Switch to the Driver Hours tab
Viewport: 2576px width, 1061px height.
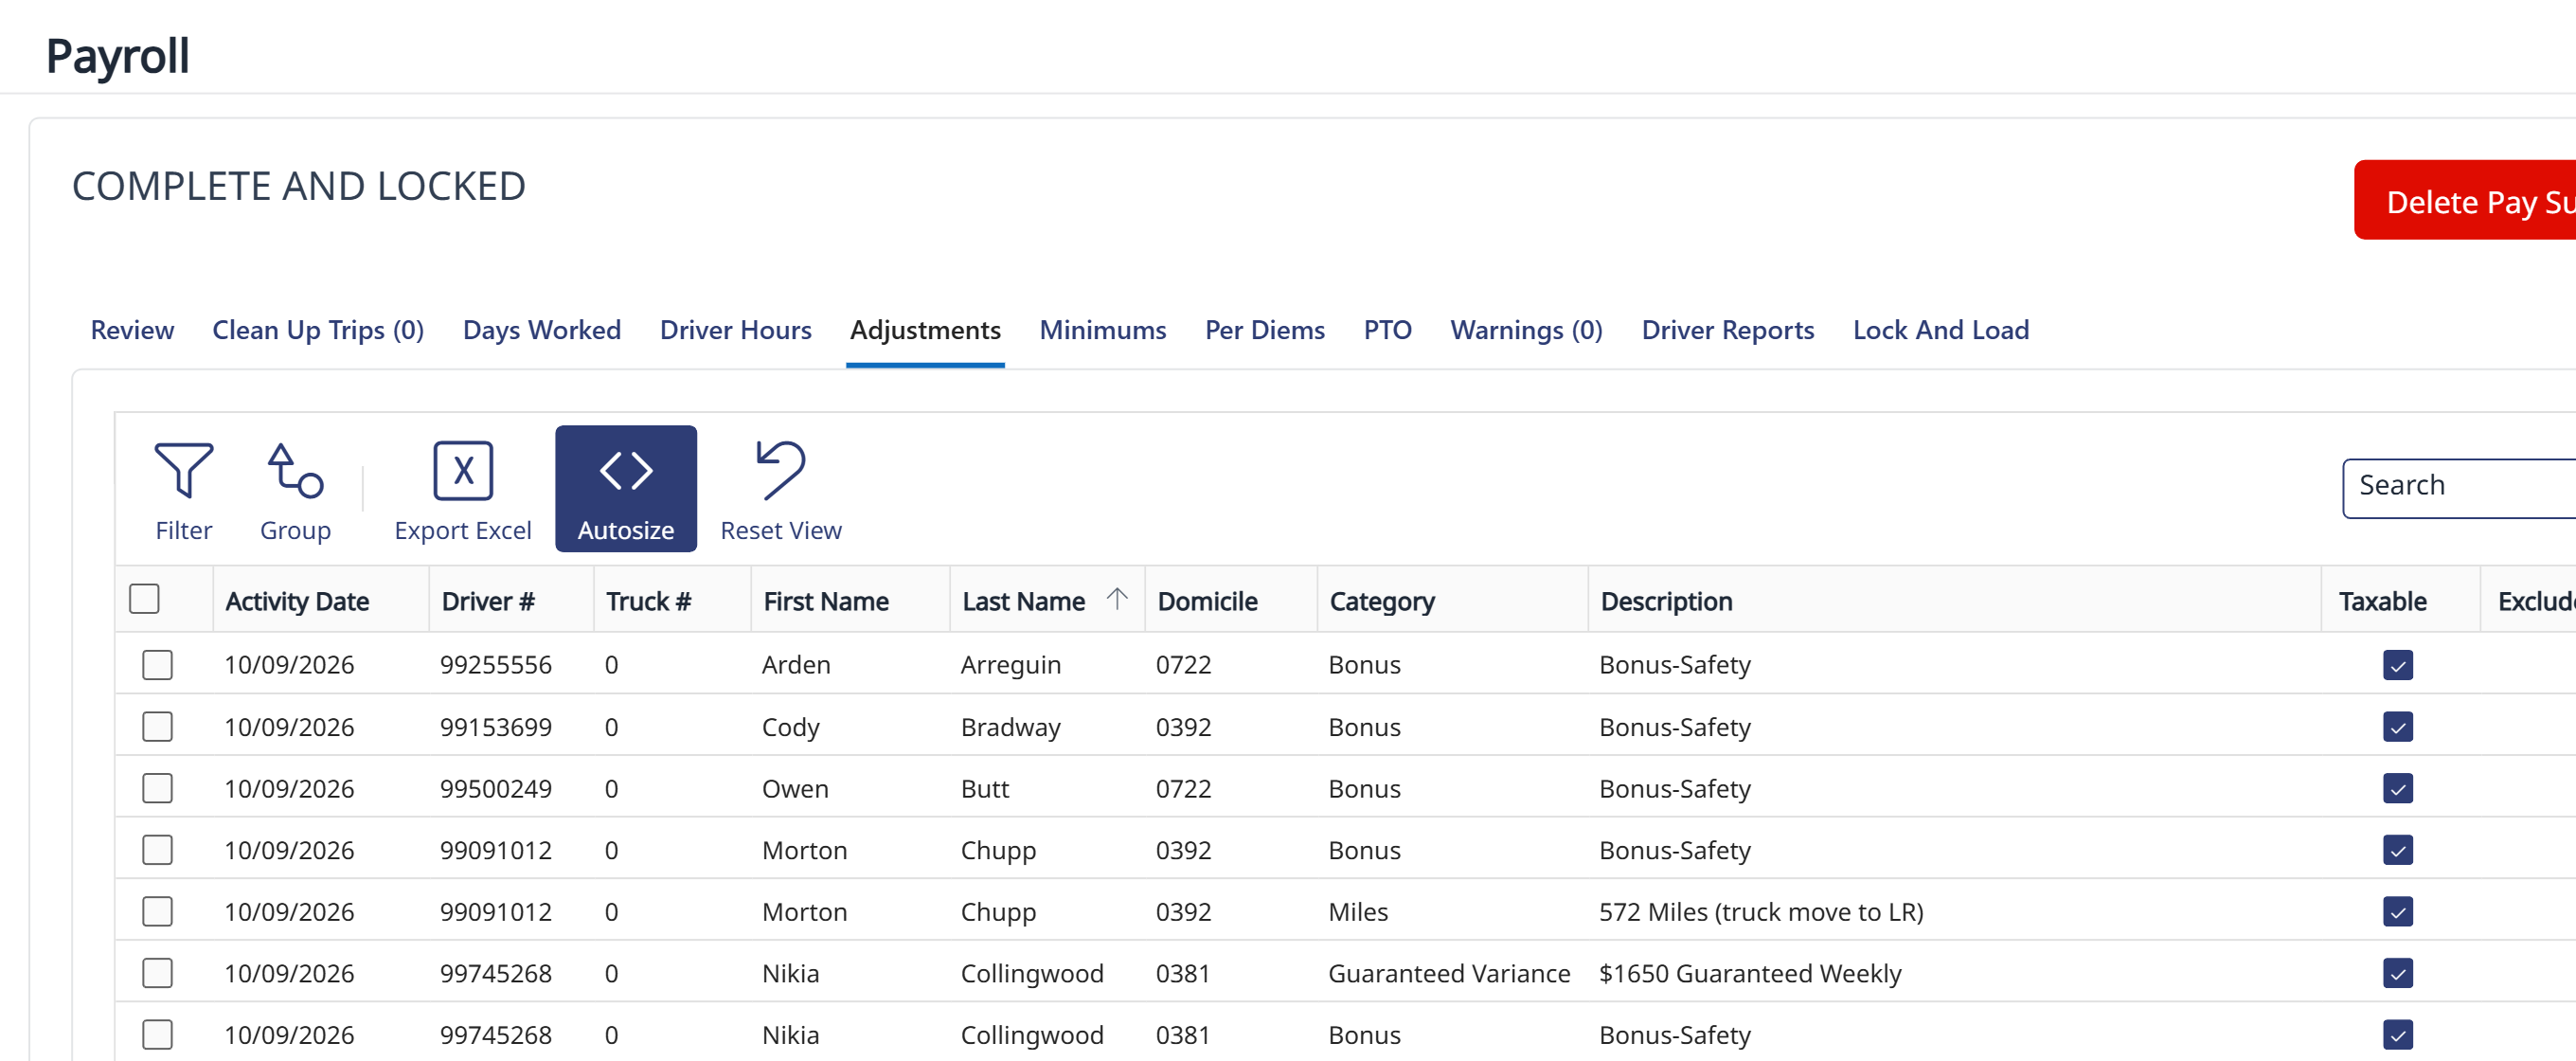coord(736,330)
